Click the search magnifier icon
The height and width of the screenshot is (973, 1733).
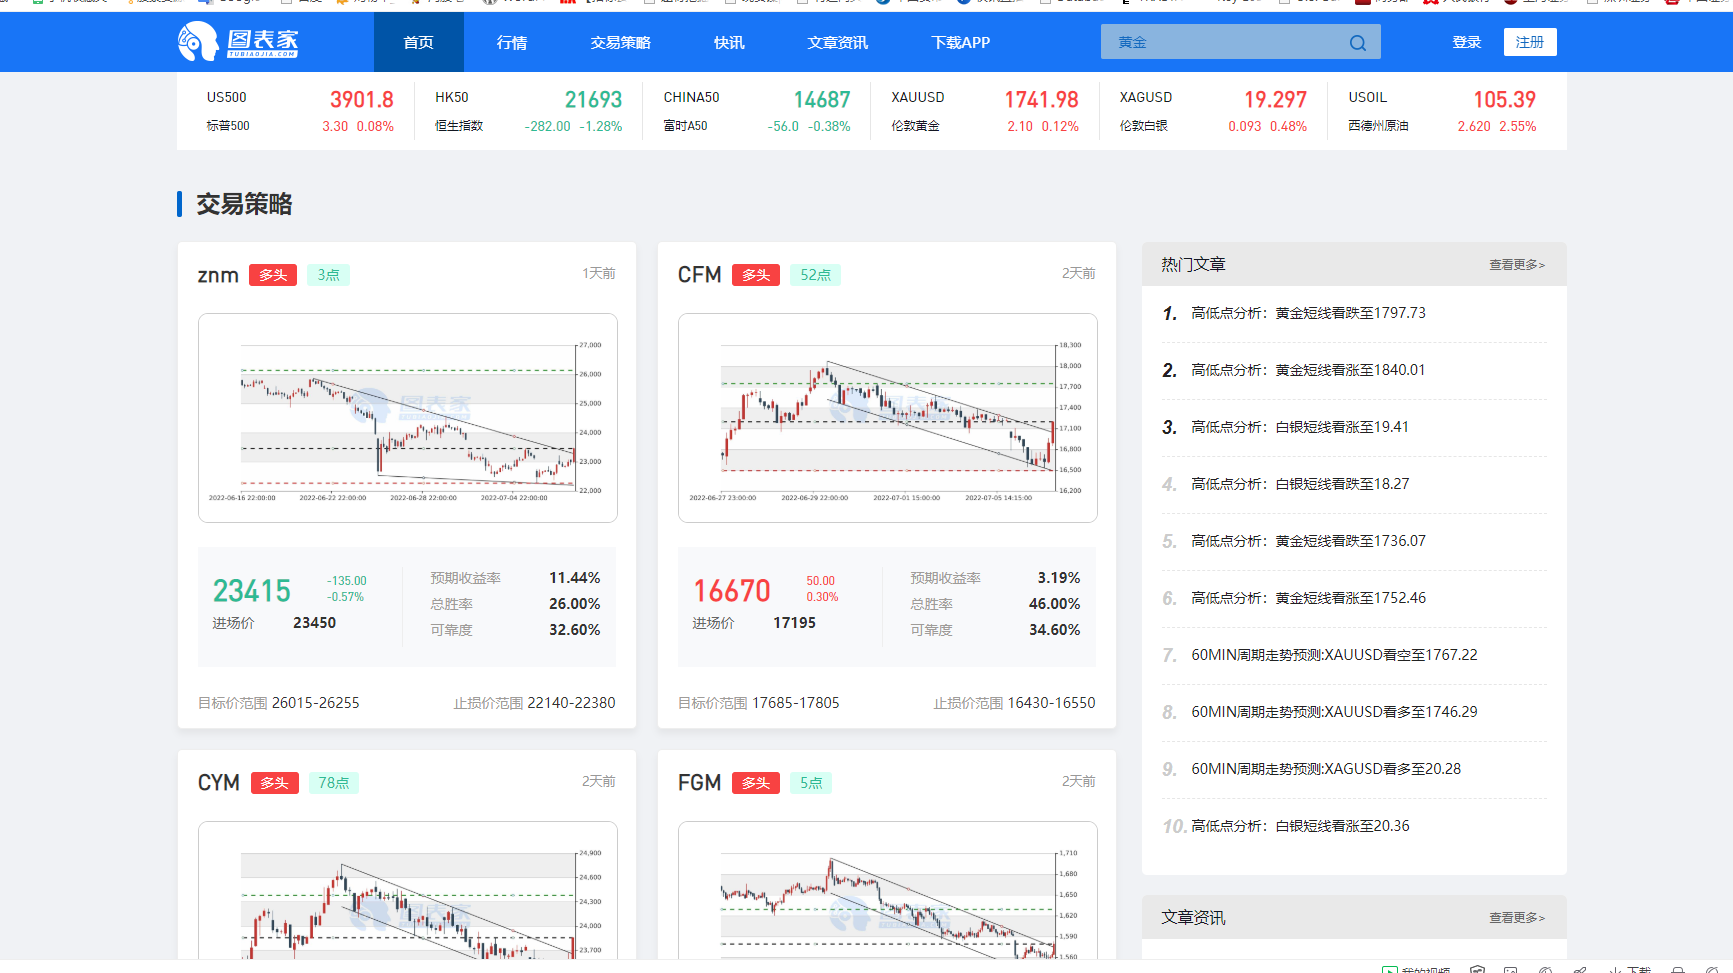(x=1357, y=43)
